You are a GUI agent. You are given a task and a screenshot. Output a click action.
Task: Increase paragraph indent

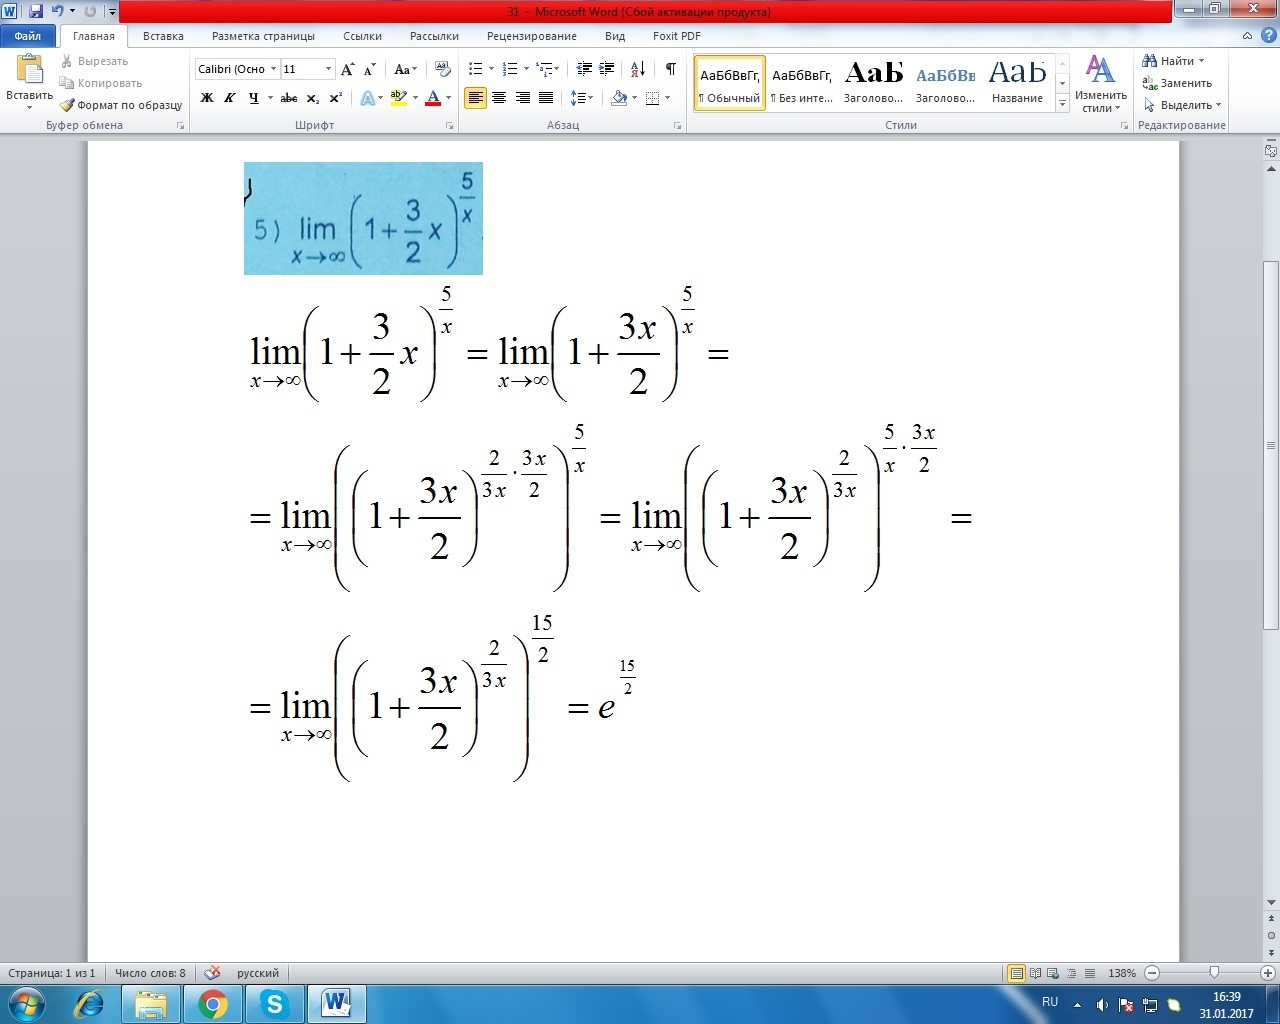click(x=607, y=69)
